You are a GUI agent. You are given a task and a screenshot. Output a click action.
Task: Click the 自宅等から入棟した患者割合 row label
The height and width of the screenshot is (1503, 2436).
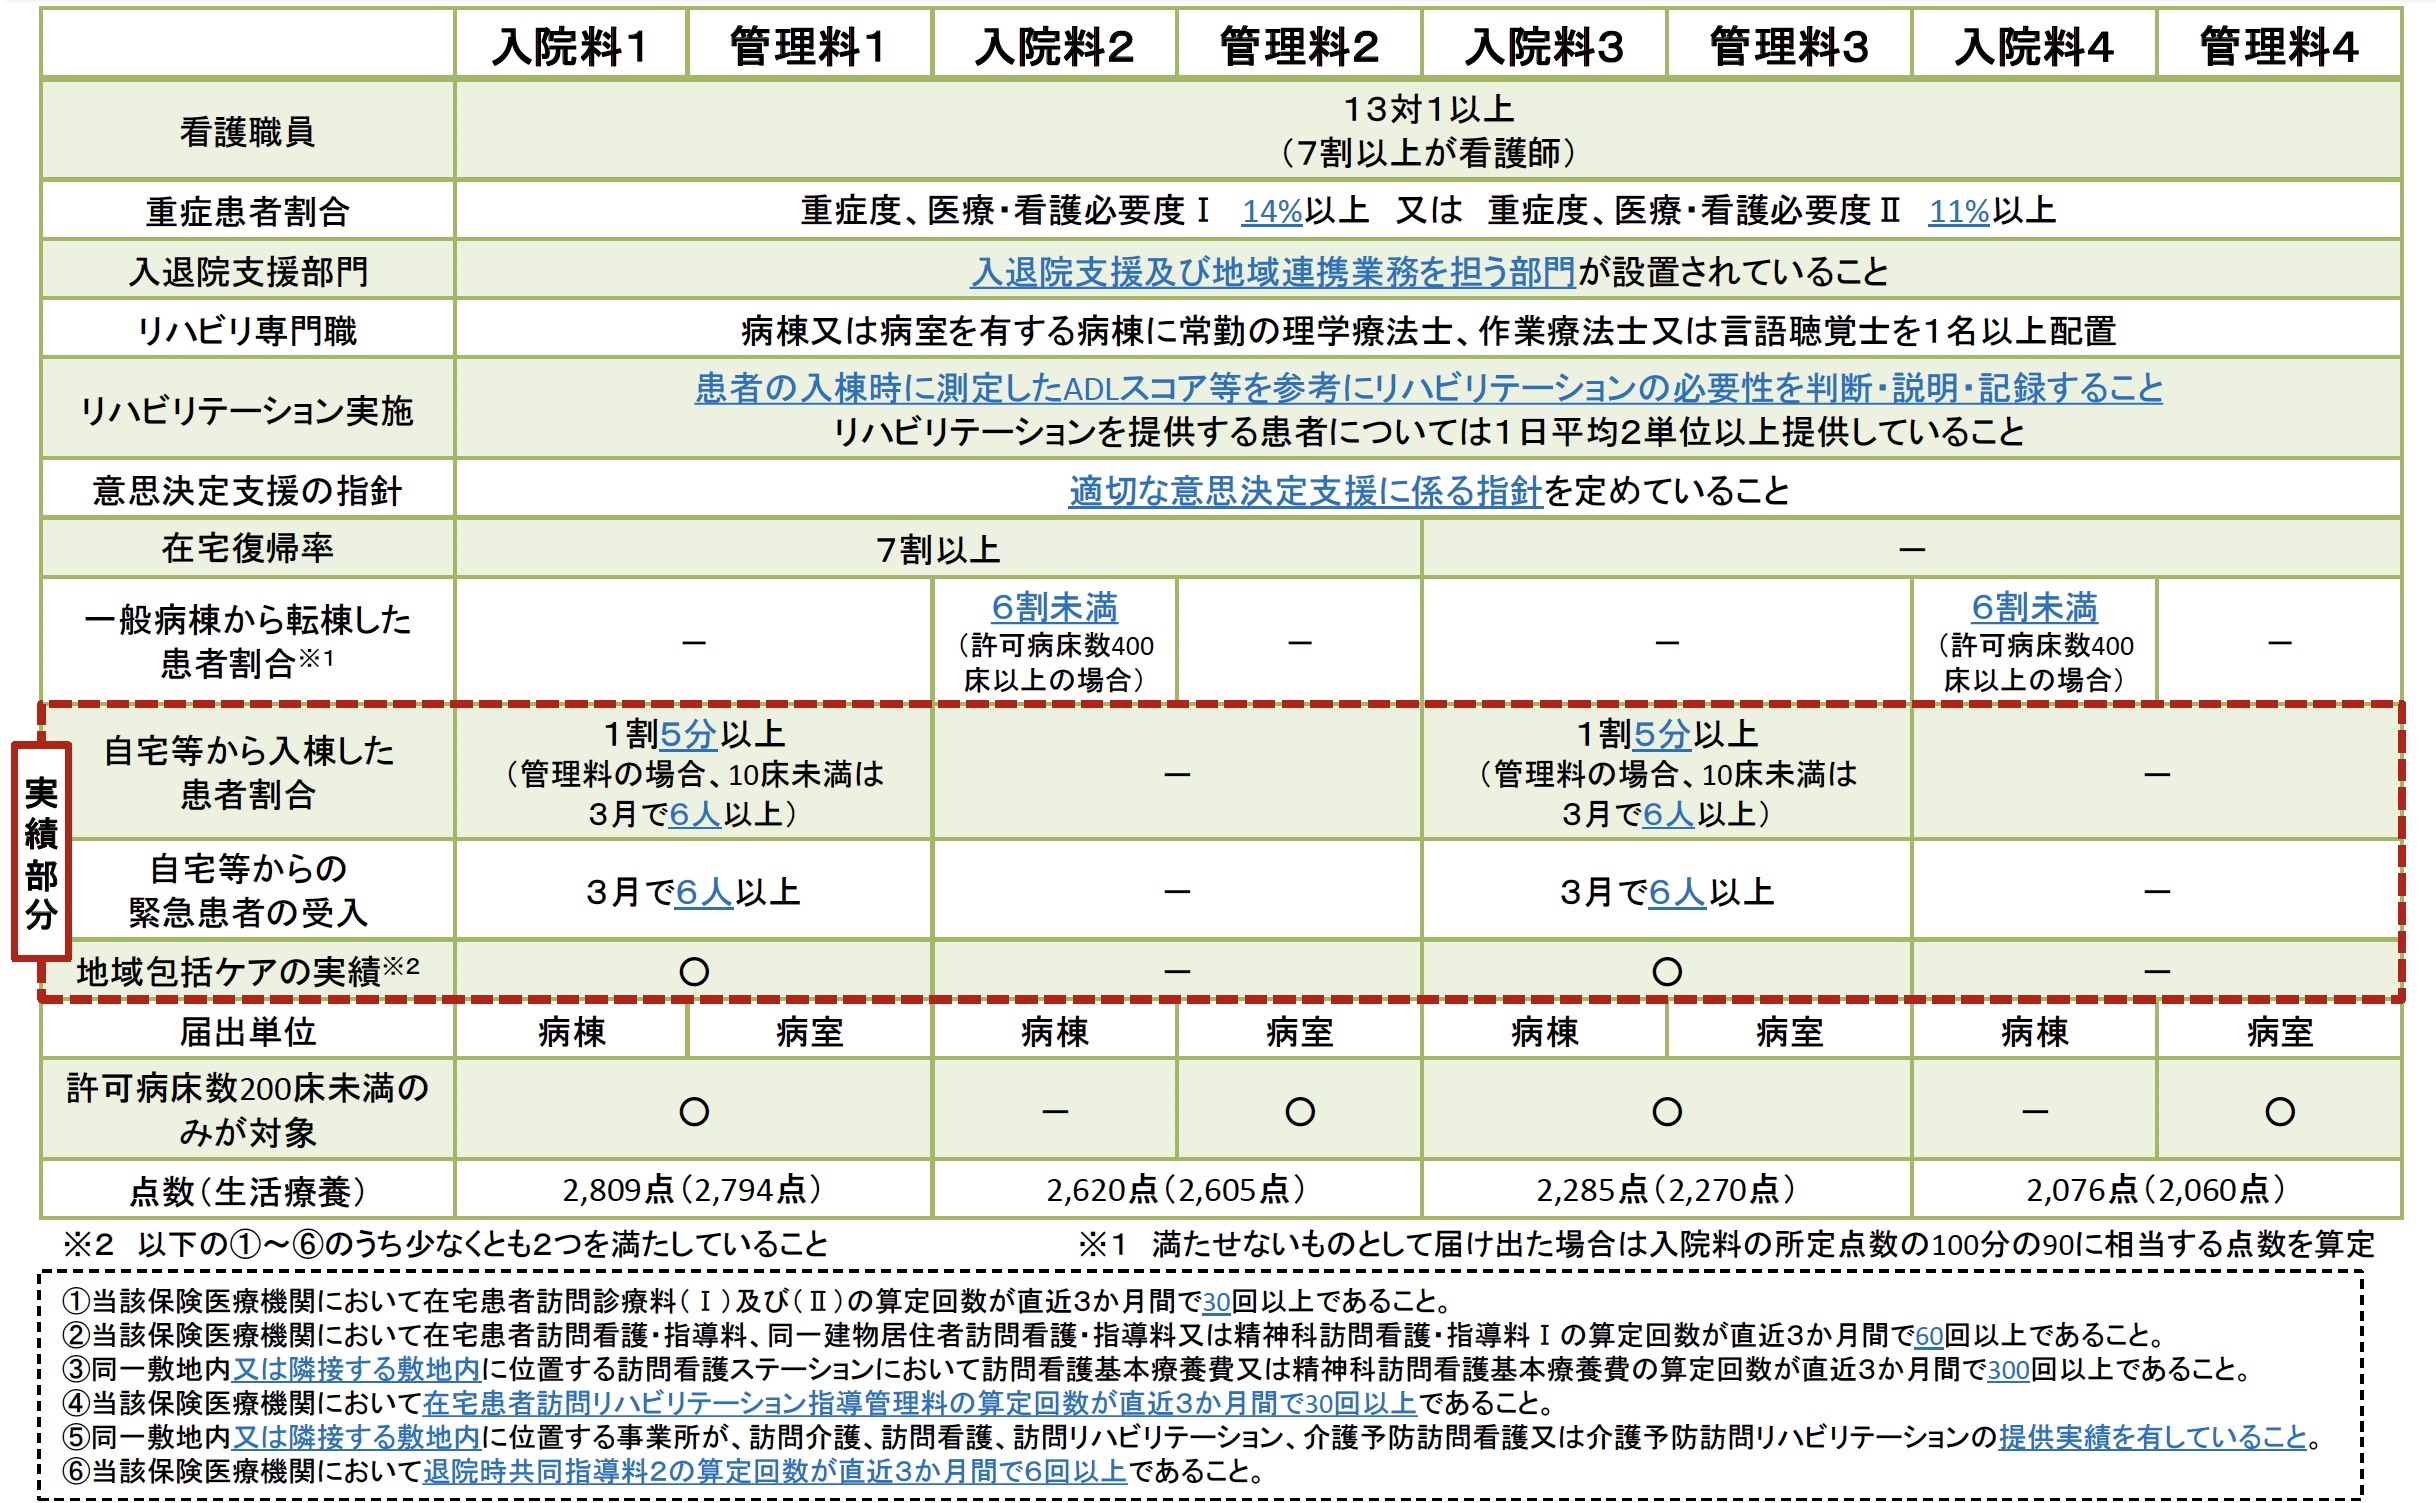click(247, 773)
